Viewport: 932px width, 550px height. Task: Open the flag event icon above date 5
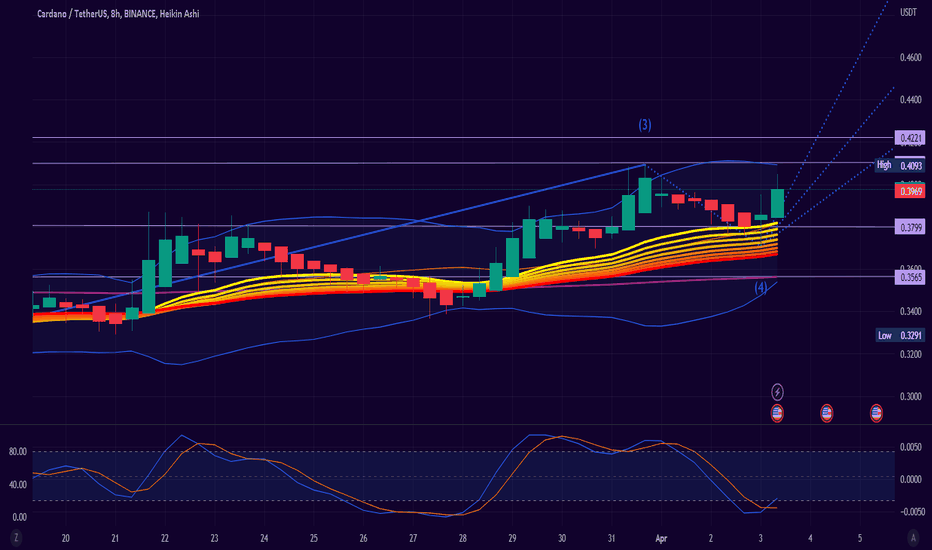pyautogui.click(x=876, y=413)
